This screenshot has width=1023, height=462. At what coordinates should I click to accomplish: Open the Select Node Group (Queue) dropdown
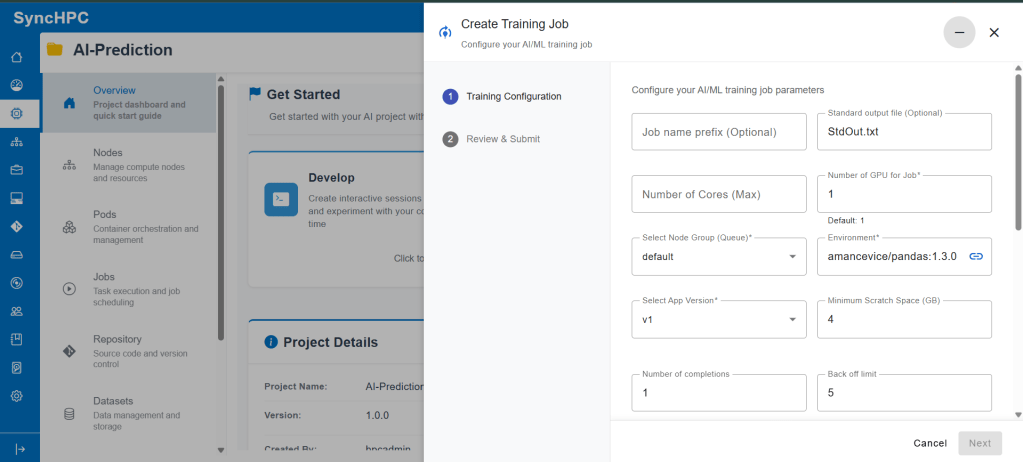[x=718, y=256]
